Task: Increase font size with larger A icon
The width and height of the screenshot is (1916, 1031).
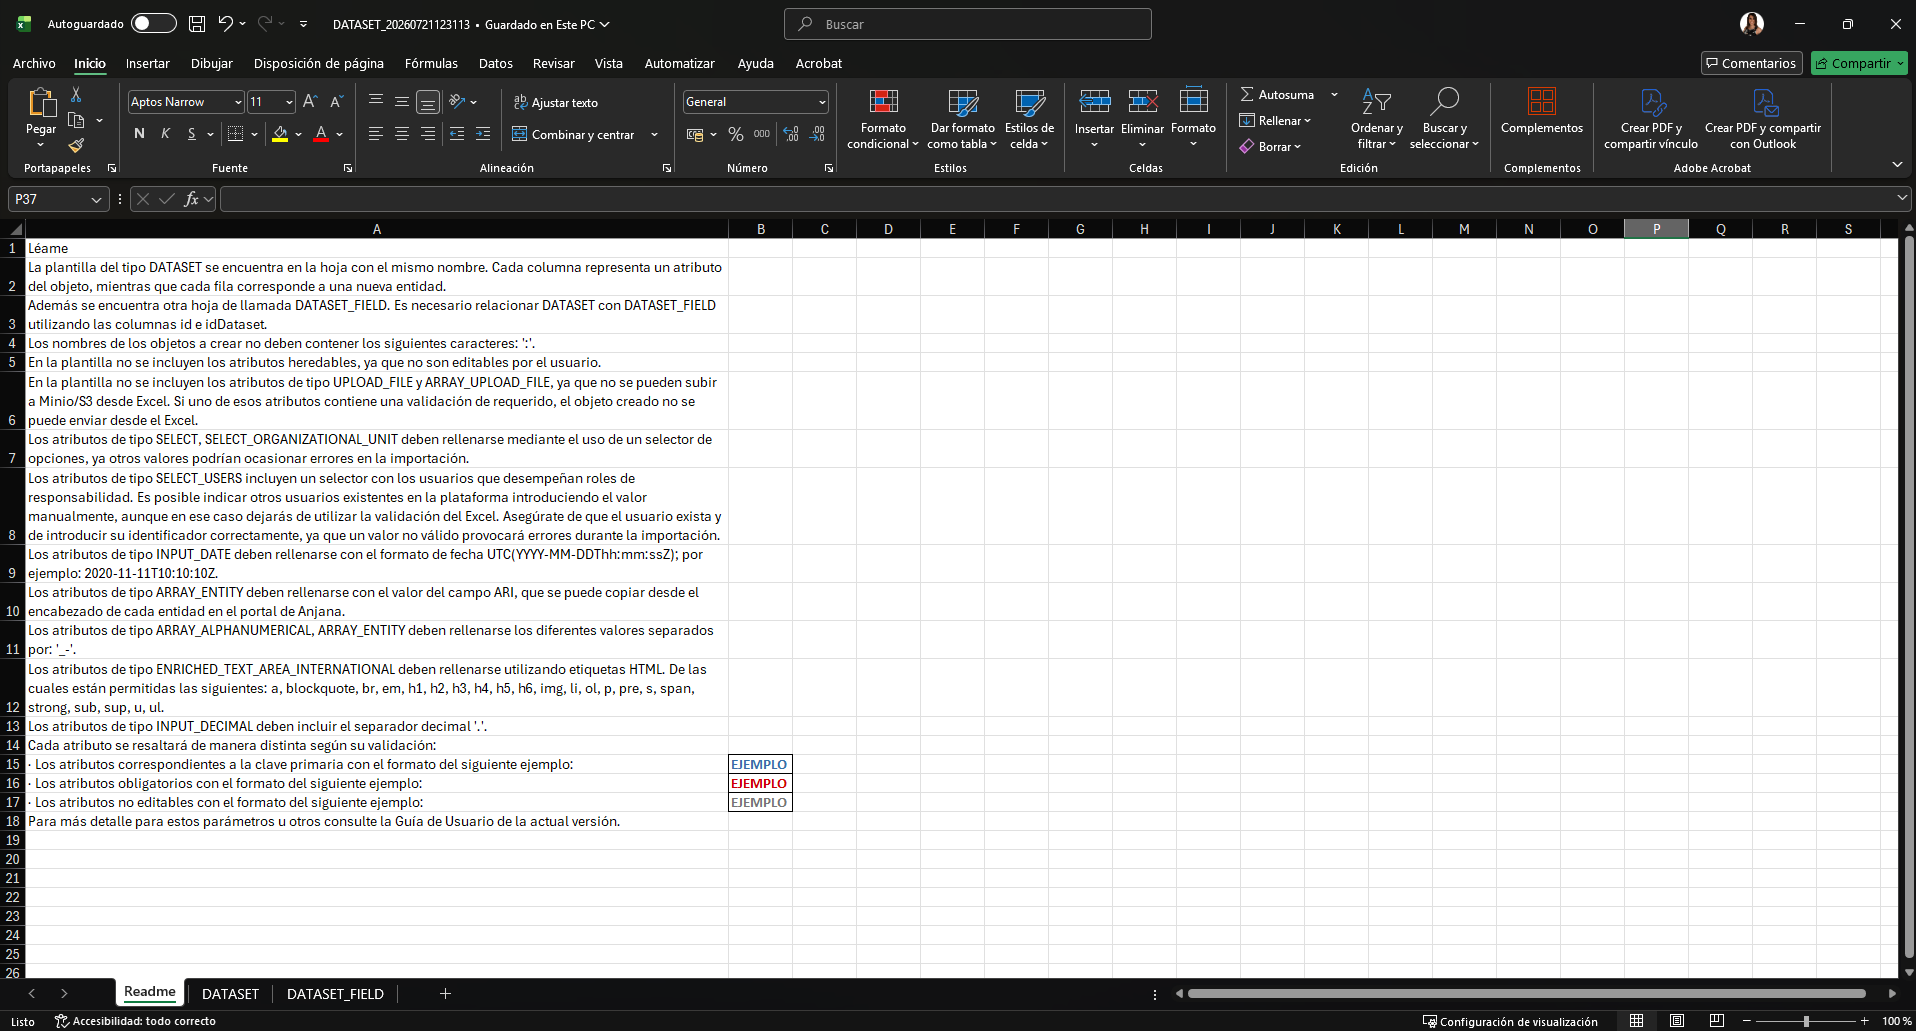Action: [x=310, y=101]
